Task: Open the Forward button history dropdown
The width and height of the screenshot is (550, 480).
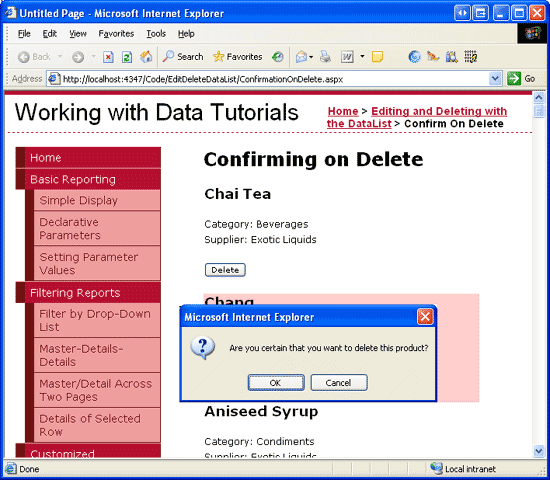Action: (x=93, y=56)
